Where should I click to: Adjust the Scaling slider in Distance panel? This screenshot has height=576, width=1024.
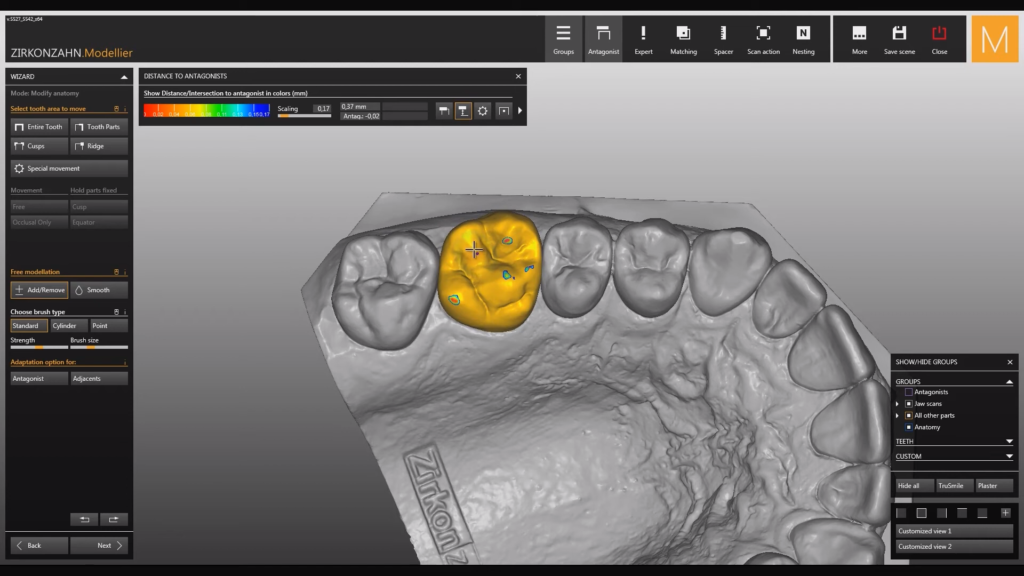pos(304,116)
